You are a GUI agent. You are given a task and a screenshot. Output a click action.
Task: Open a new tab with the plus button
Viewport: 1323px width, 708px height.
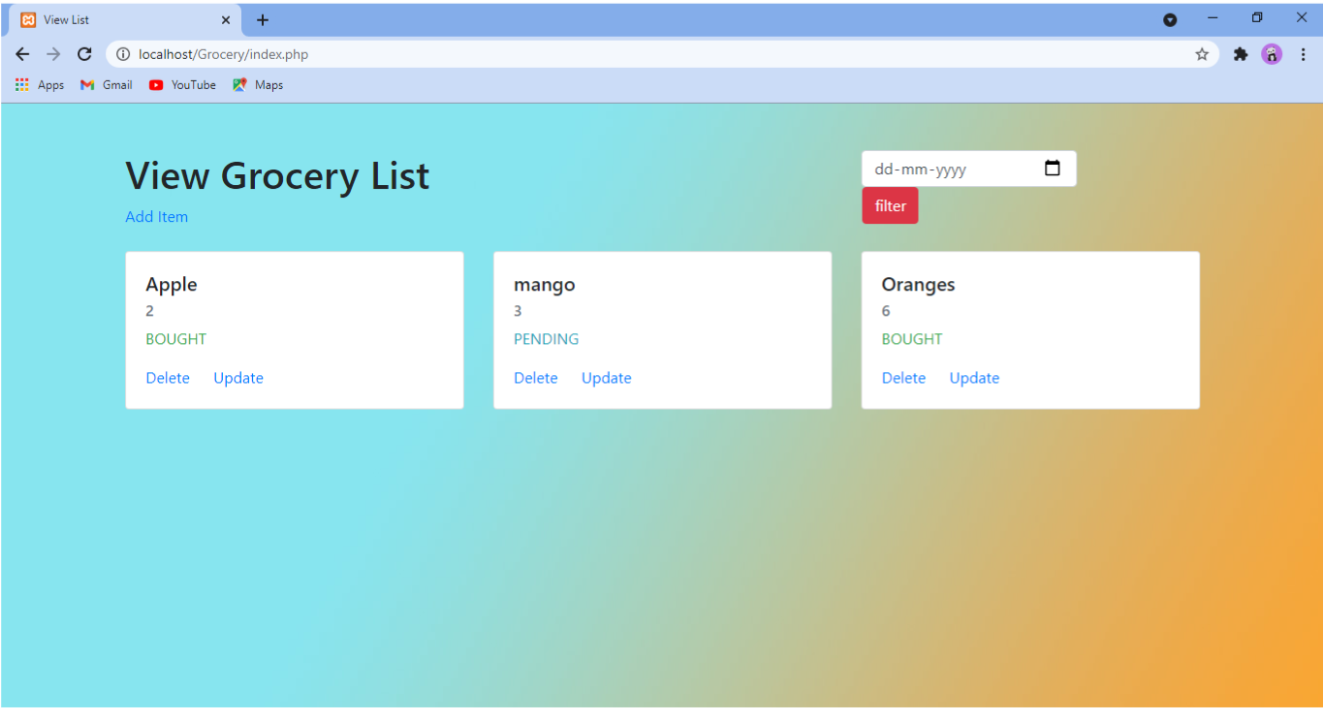pyautogui.click(x=262, y=19)
